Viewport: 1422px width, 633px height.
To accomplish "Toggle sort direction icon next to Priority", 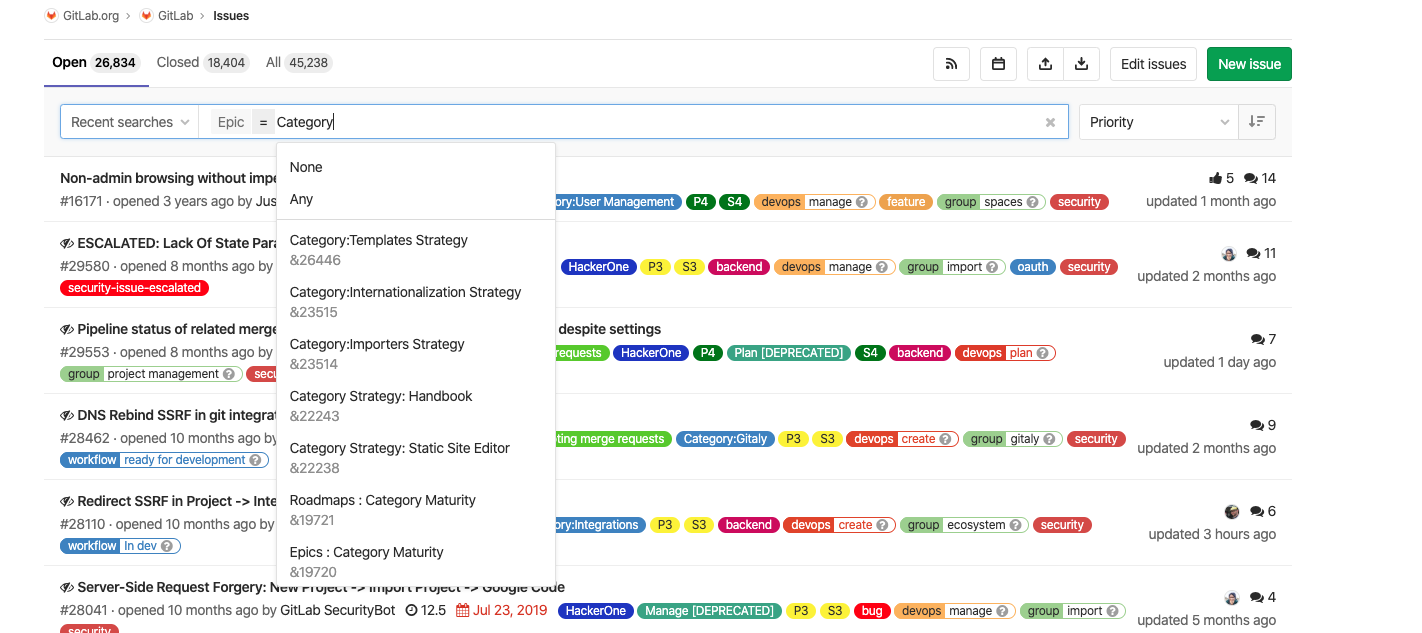I will pos(1257,122).
